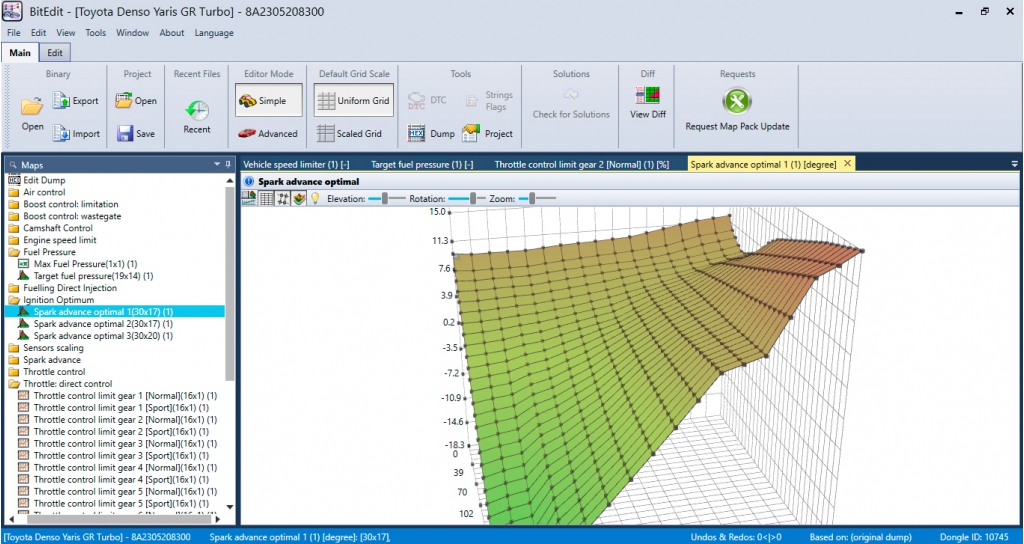Viewport: 1024px width, 544px height.
Task: Adjust the Elevation slider
Action: coord(386,198)
